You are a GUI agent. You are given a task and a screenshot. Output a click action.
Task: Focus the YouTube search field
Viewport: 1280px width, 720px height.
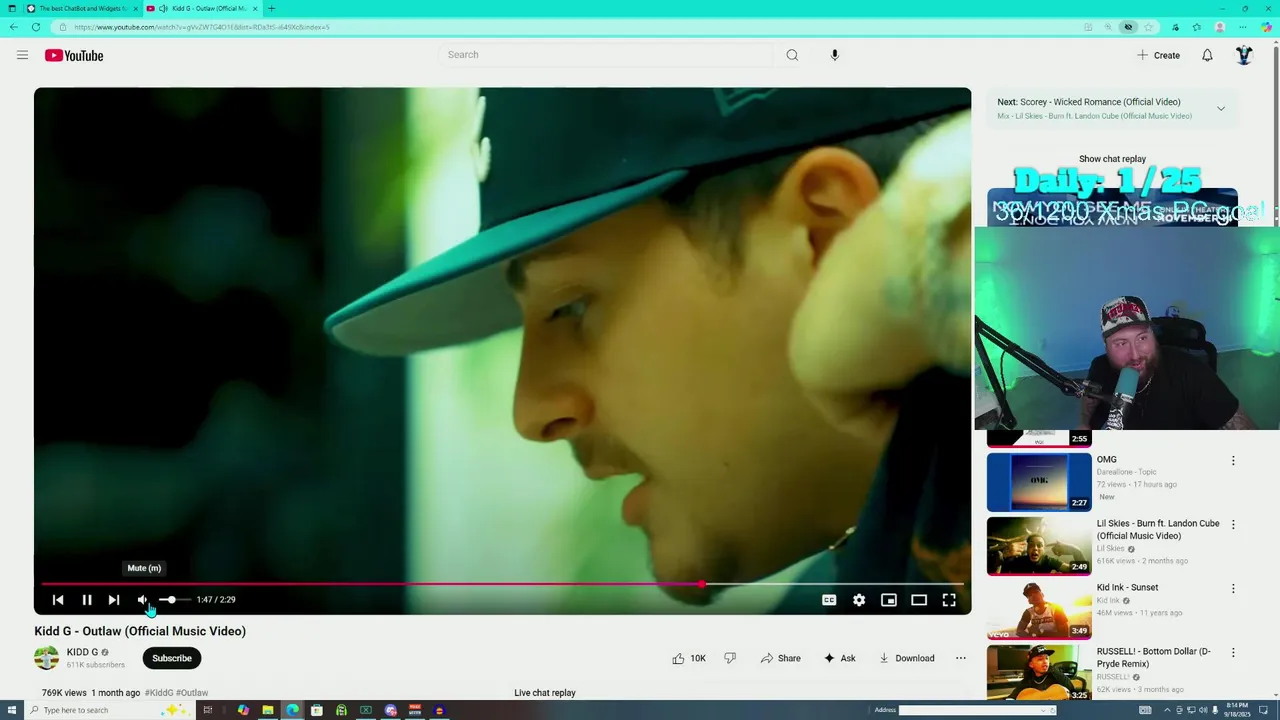coord(606,55)
